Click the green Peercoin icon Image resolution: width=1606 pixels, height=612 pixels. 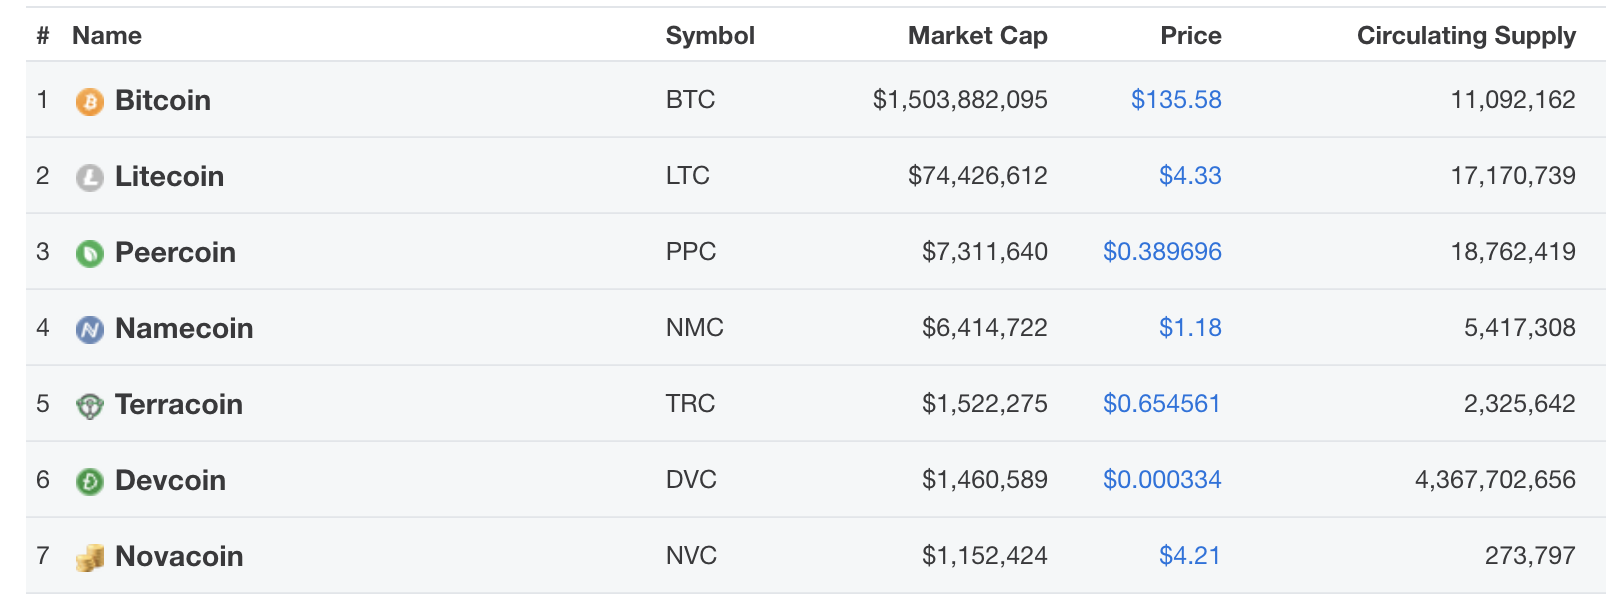[89, 252]
